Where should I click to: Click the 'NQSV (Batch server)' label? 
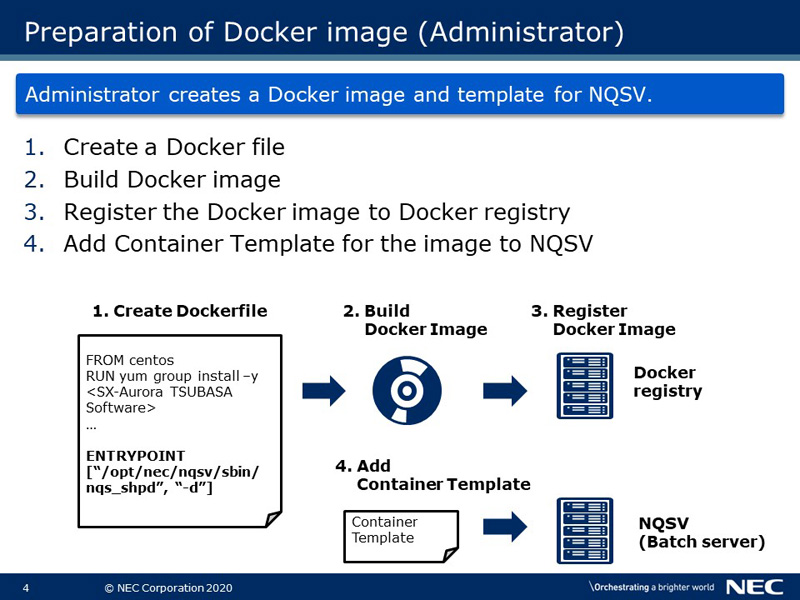pos(702,532)
